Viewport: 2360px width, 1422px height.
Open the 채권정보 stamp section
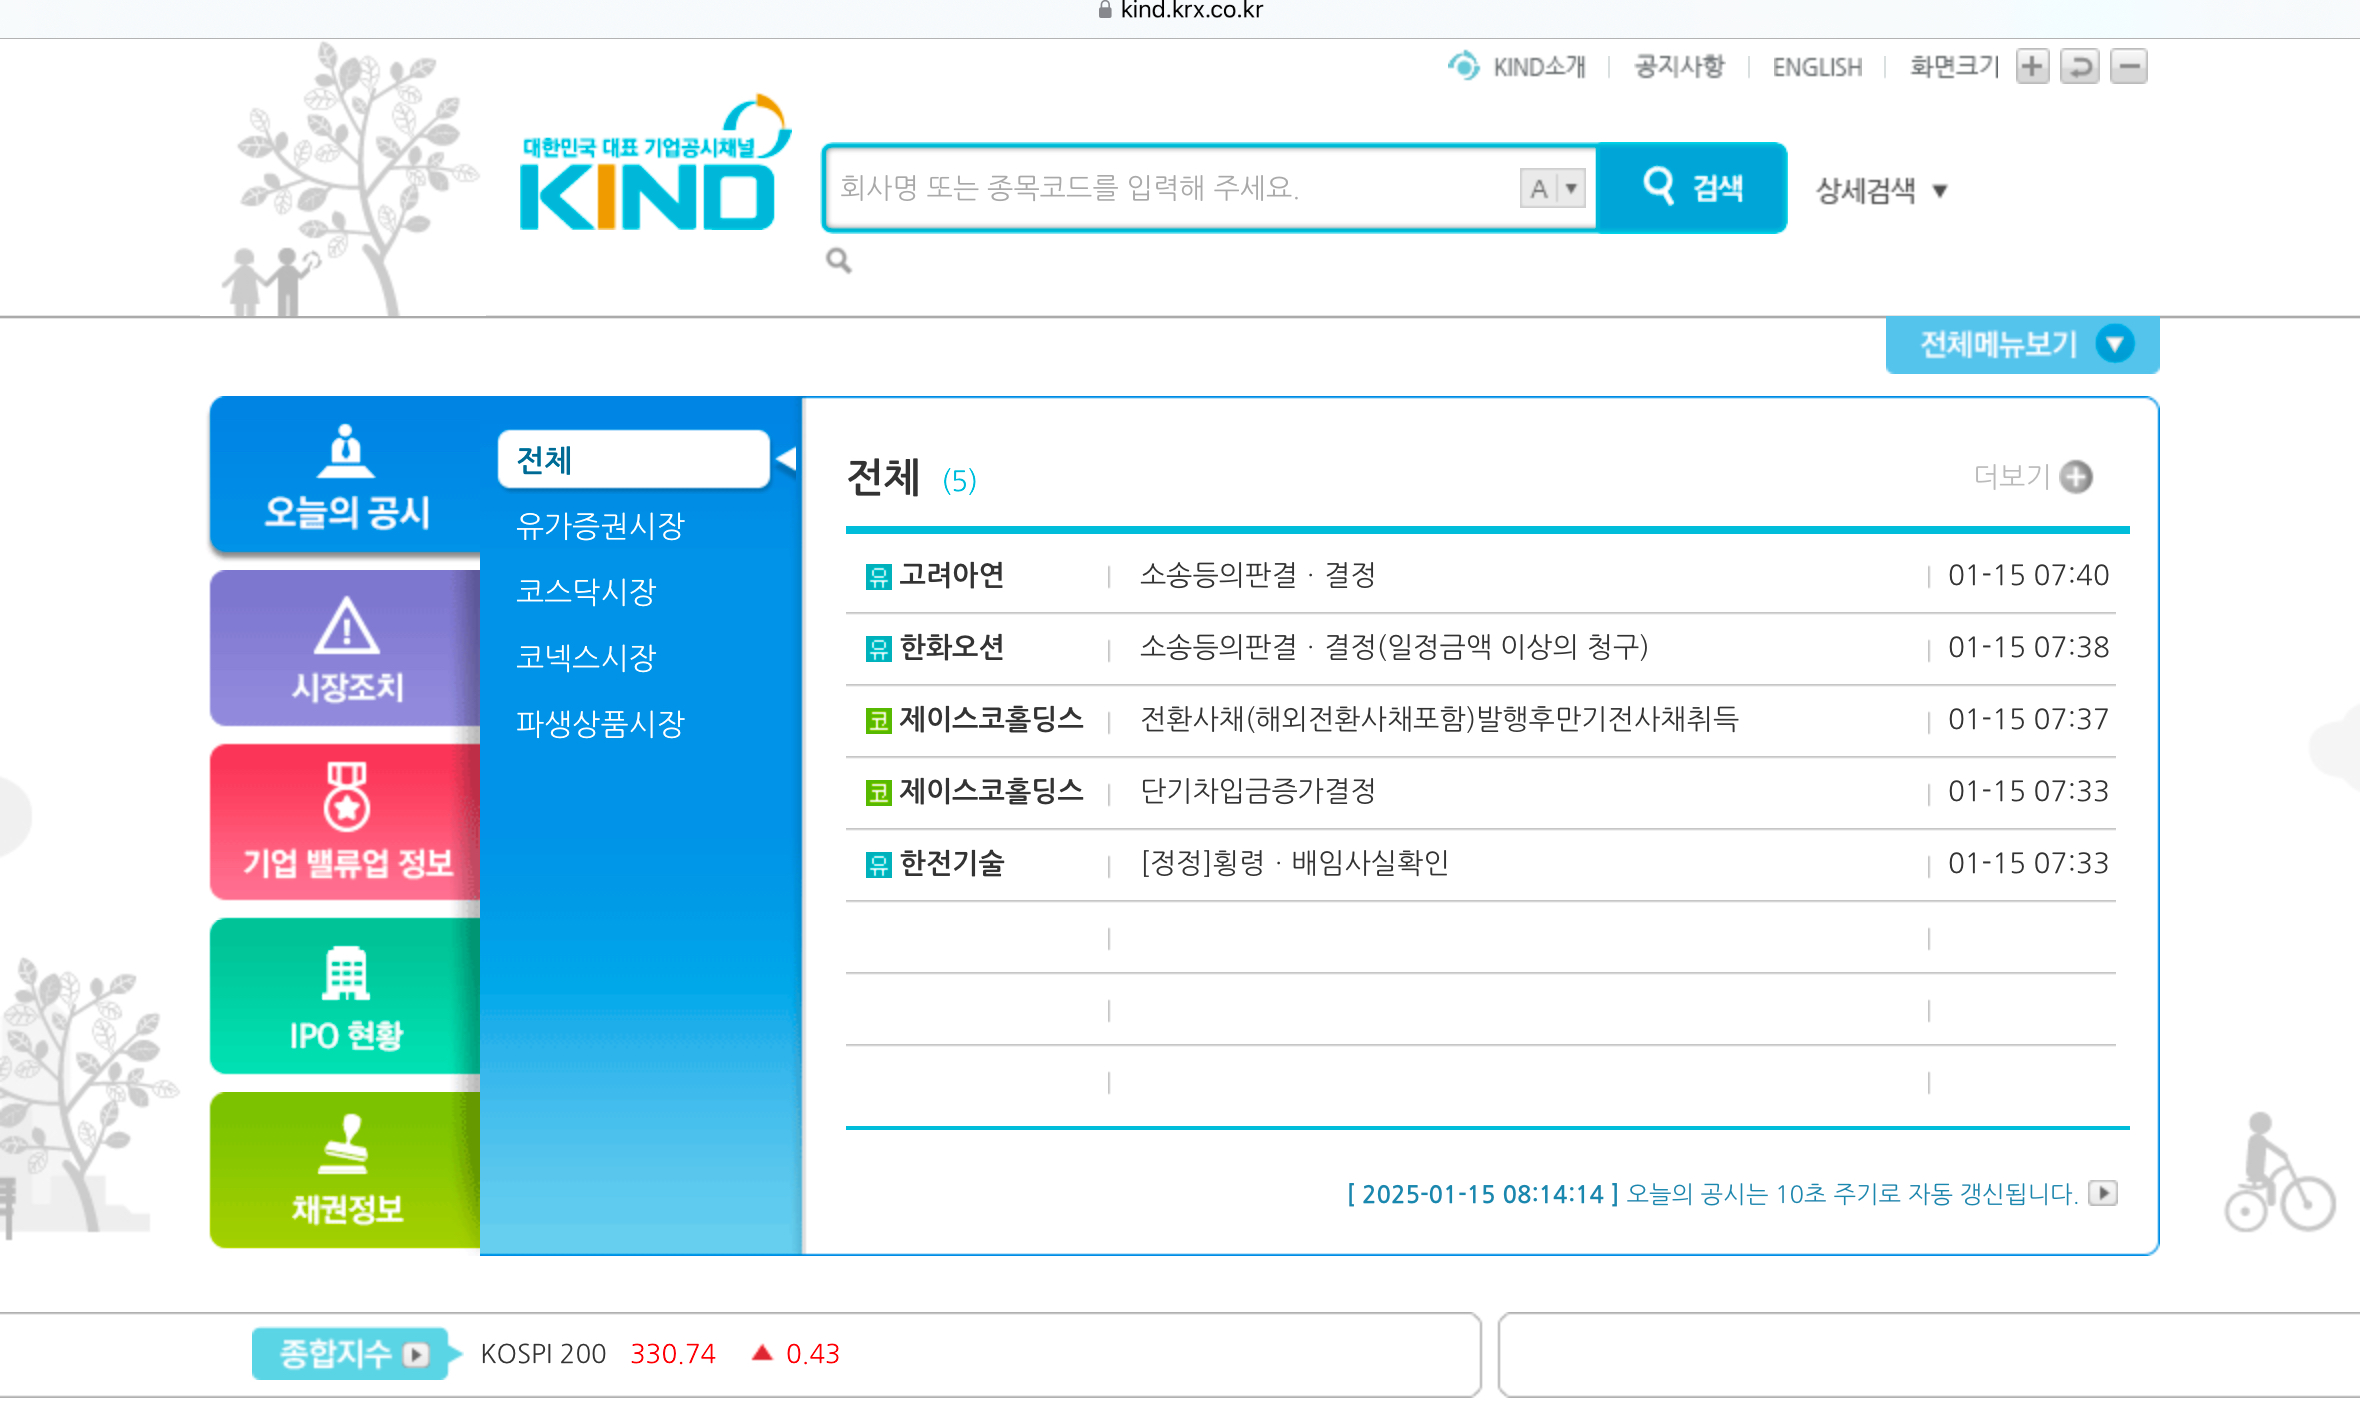(346, 1170)
